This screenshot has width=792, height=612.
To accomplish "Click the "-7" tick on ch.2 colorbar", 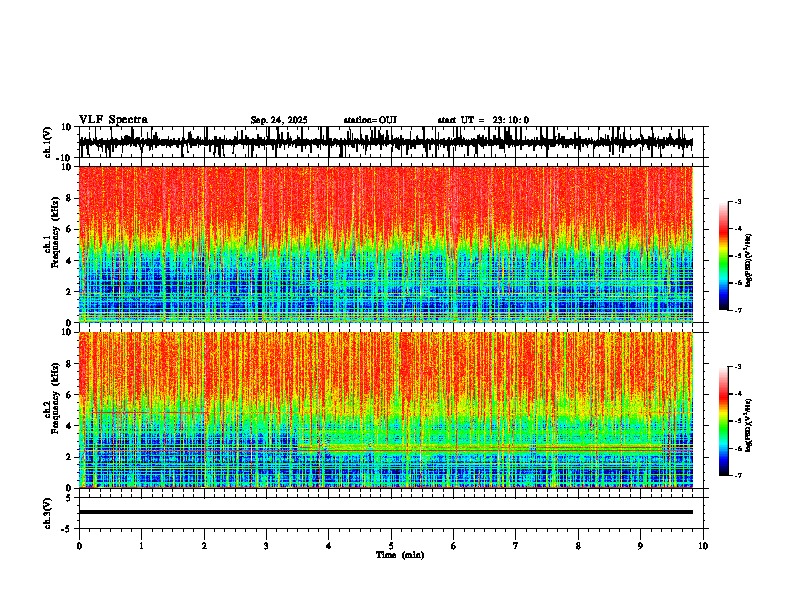I will tap(737, 475).
